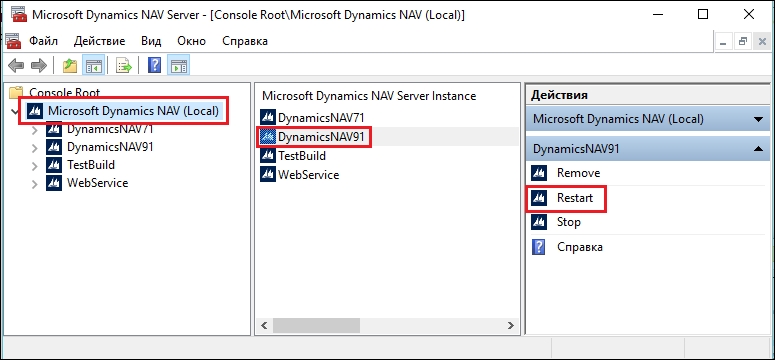Click Справка in the actions pane

pos(580,247)
